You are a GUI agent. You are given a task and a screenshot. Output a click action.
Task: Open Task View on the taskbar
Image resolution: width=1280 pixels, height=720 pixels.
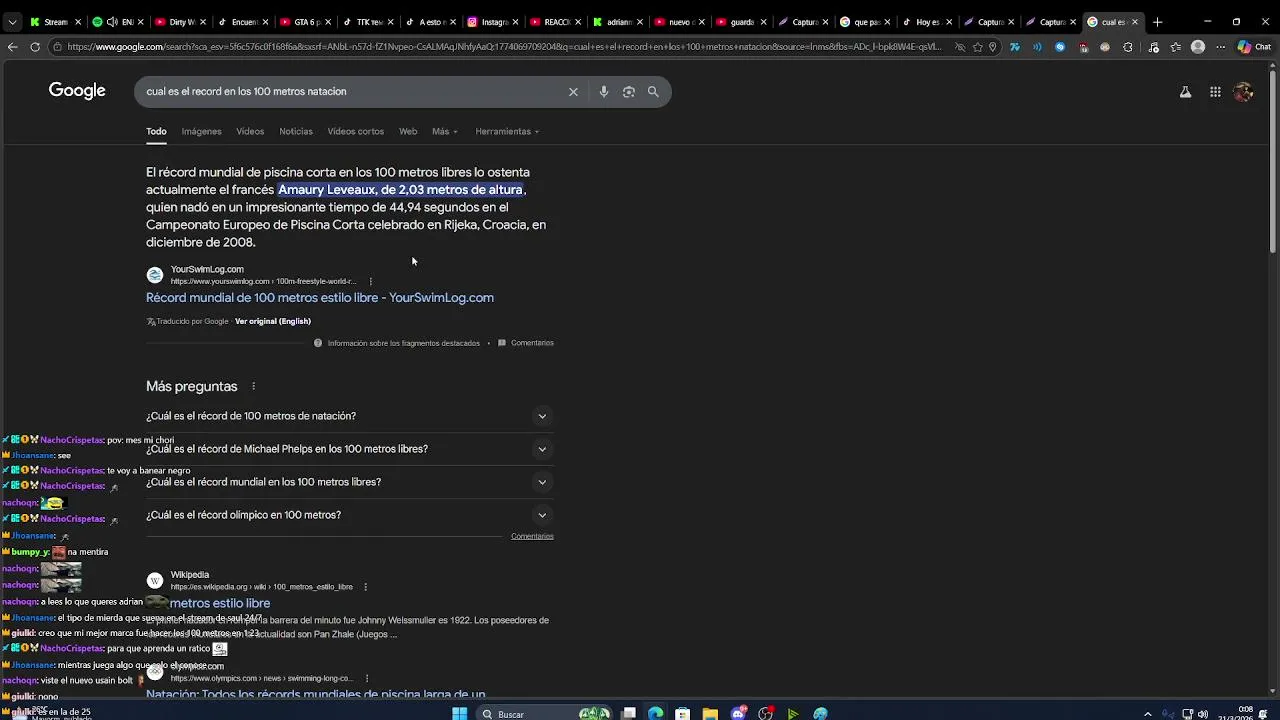click(x=628, y=713)
